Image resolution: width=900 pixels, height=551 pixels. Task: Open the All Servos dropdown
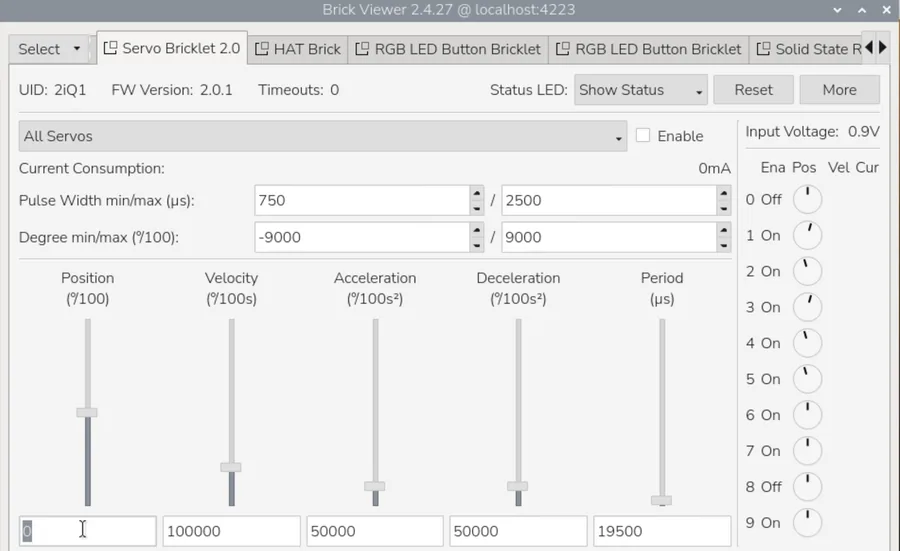[323, 136]
